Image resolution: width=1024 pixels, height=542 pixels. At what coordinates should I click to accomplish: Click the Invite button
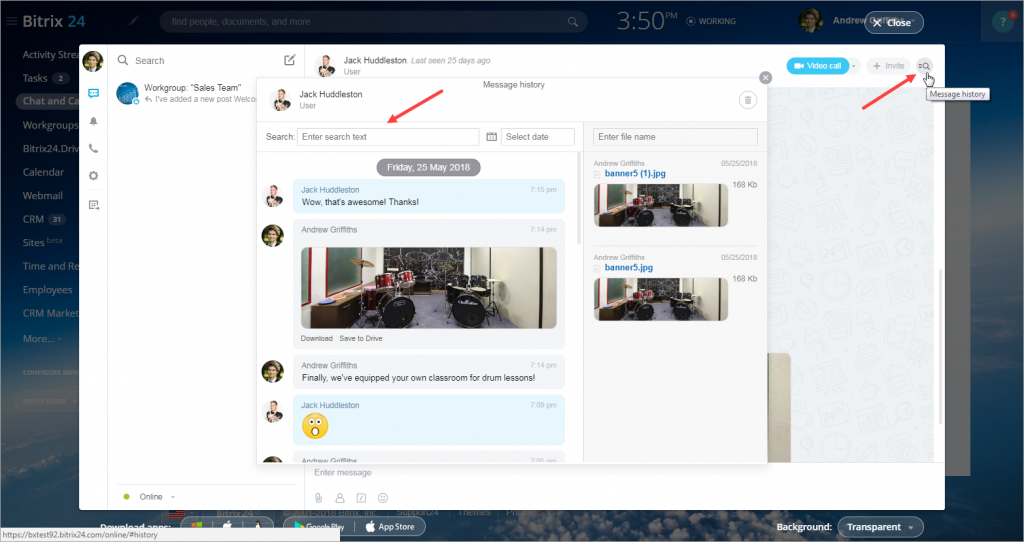point(888,66)
